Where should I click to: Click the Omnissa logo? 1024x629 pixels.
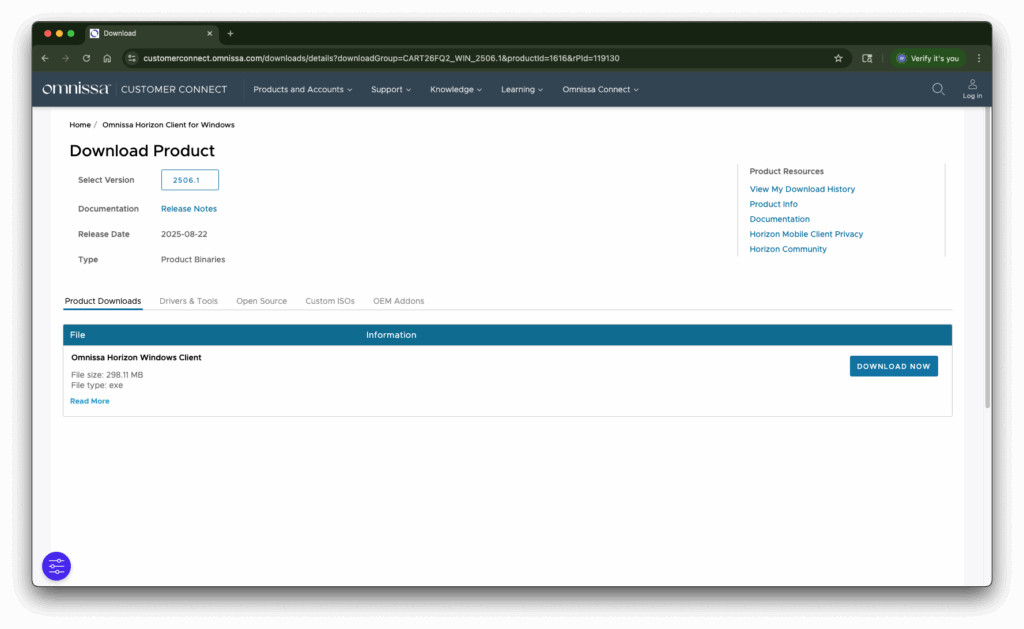pos(76,89)
